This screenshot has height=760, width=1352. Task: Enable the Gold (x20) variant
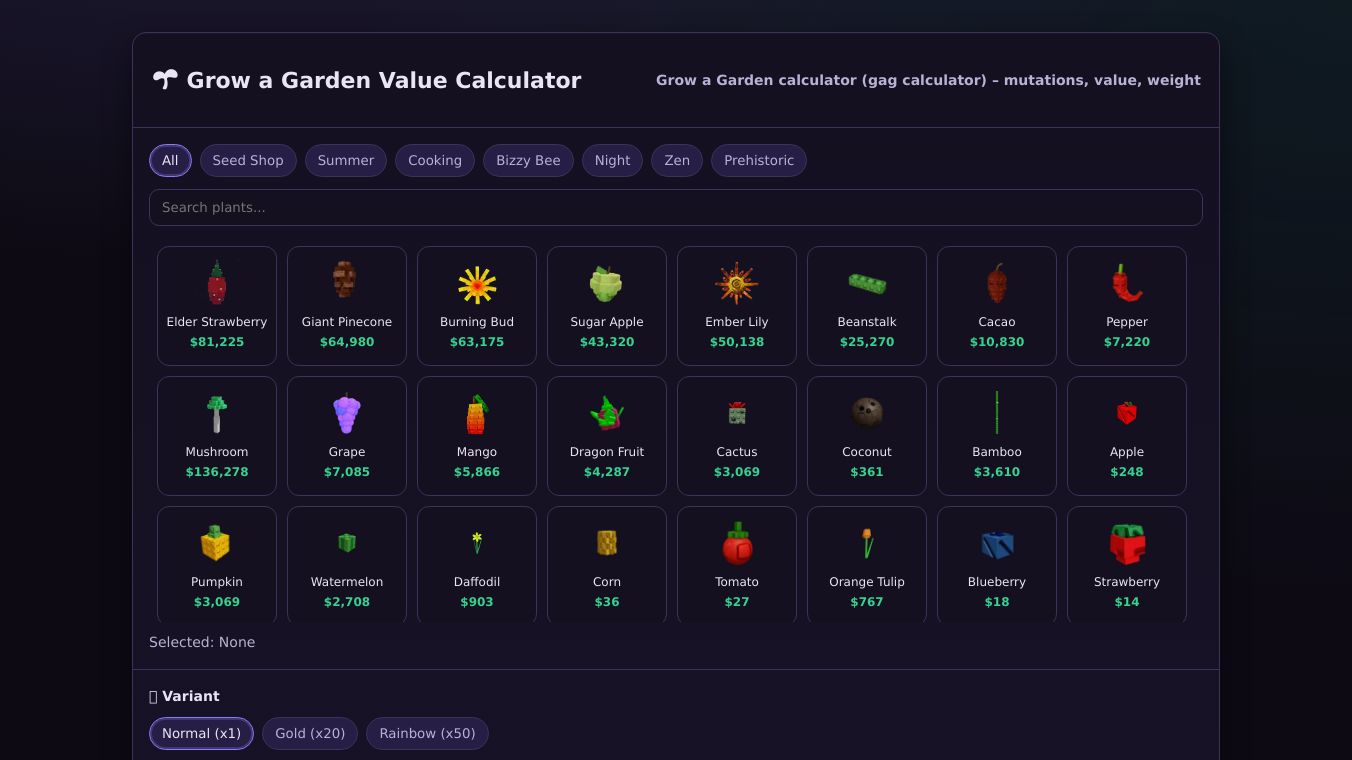click(x=310, y=733)
